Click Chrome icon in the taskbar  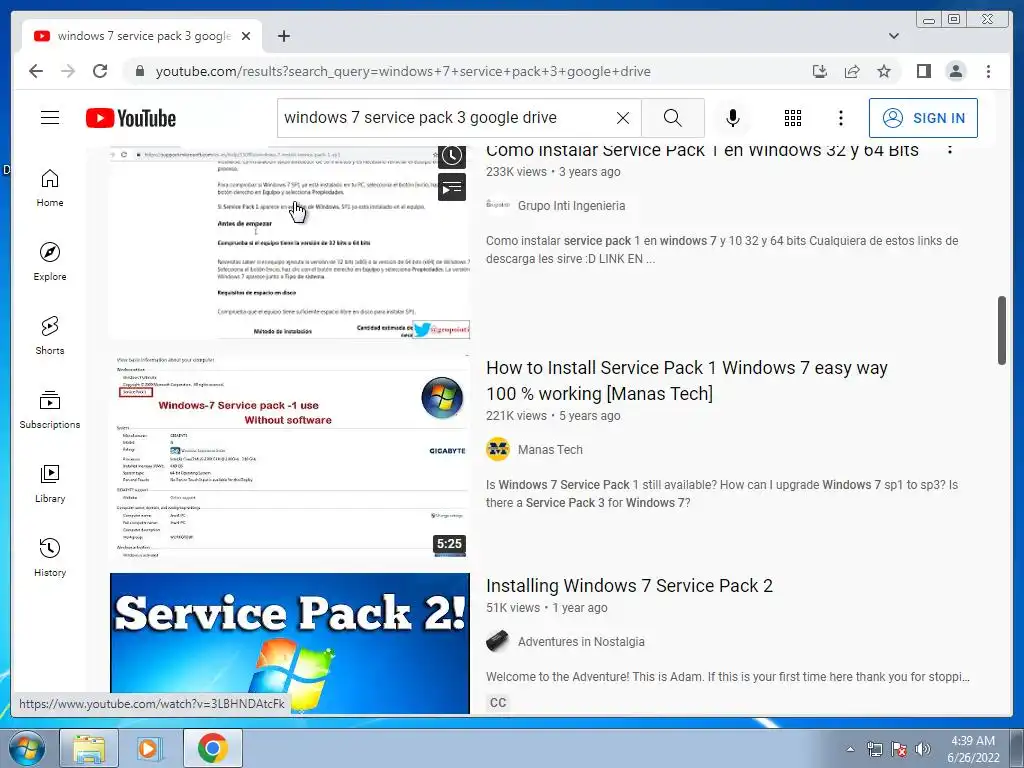pos(212,748)
